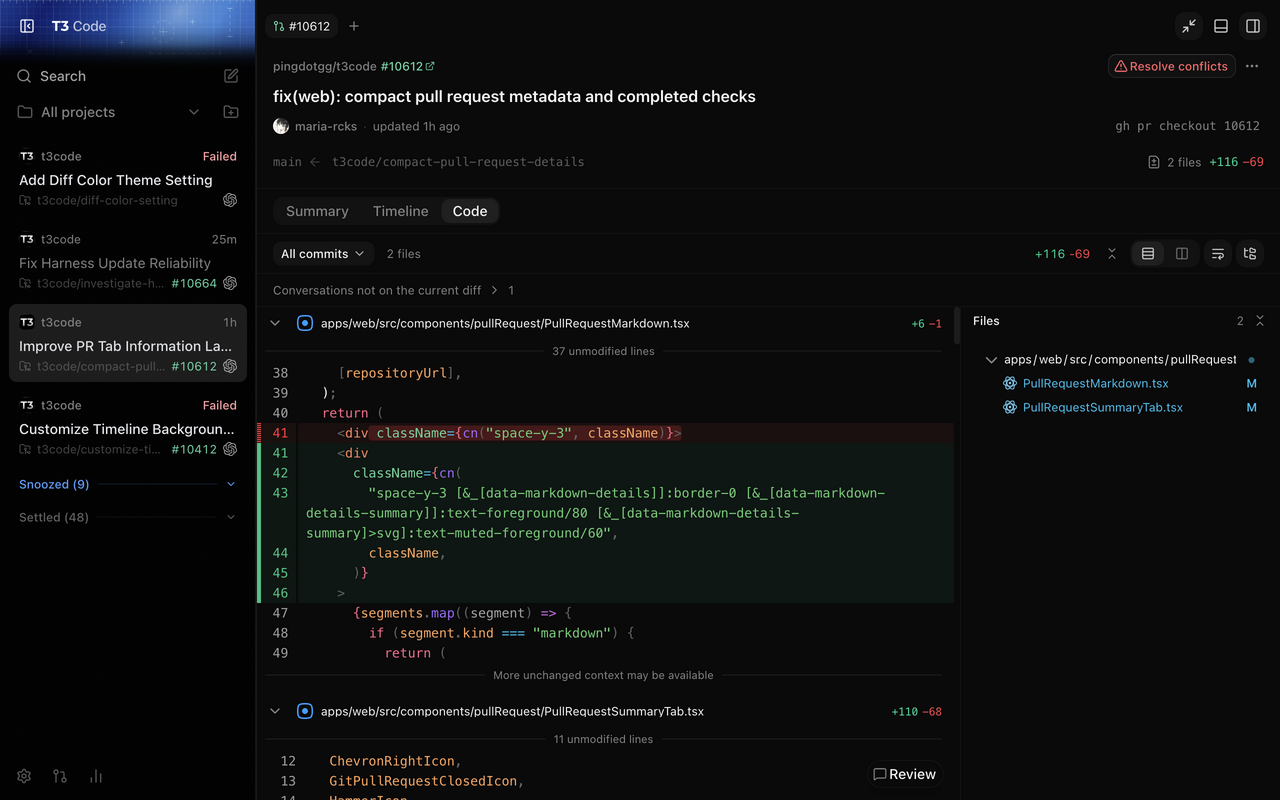Select unified diff layout
Viewport: 1280px width, 800px height.
pos(1148,254)
